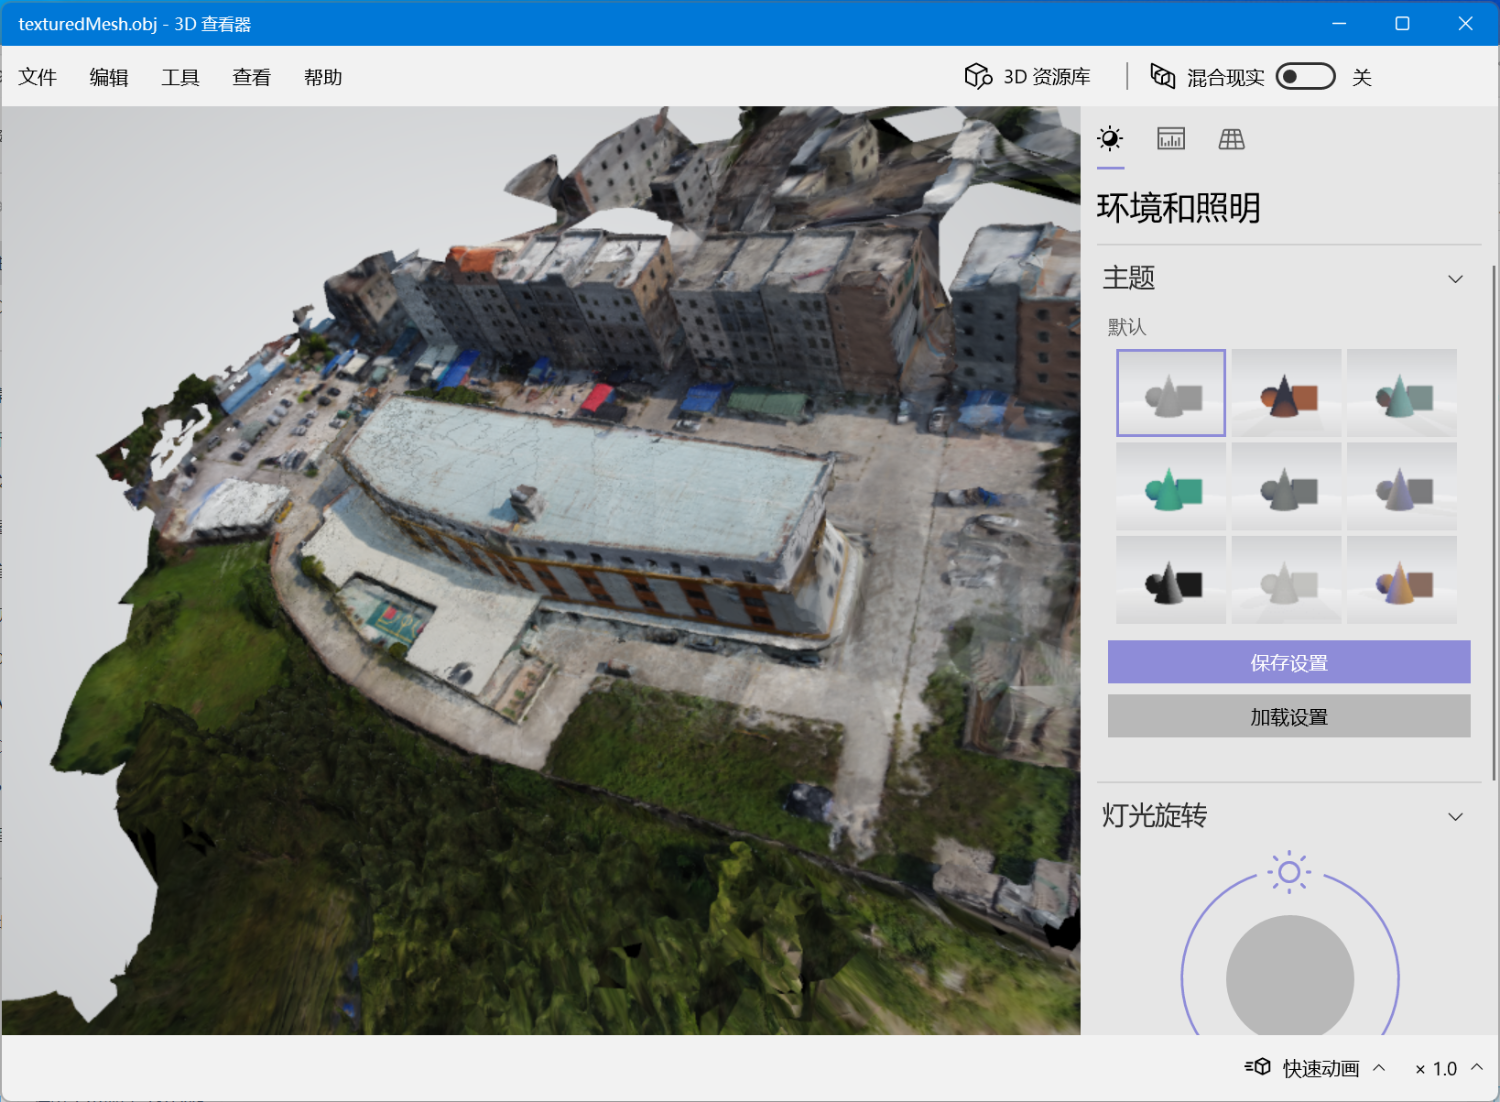
Task: Open the 查看 menu
Action: (252, 77)
